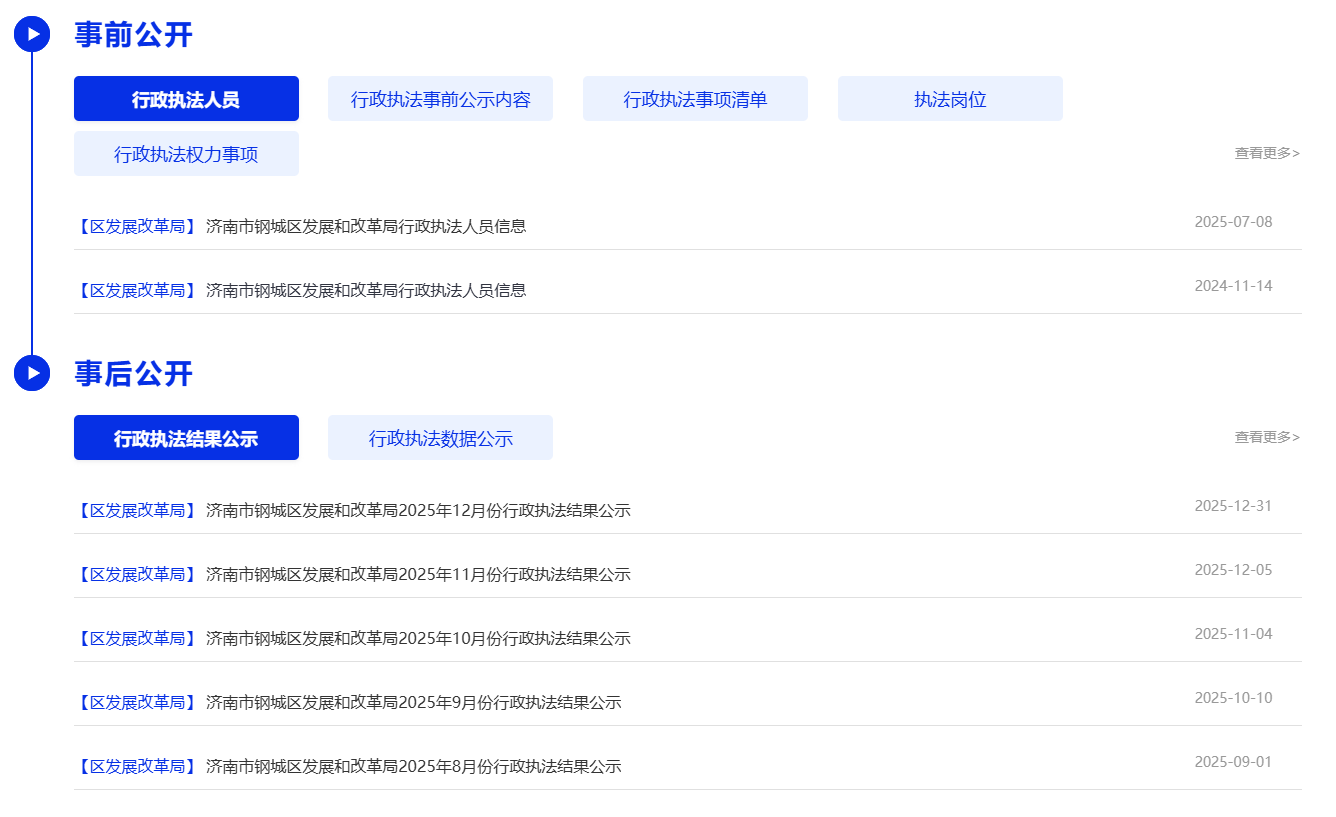Open the 2025年12月份行政执法结果公示 link
Viewport: 1336px width, 817px height.
click(417, 511)
